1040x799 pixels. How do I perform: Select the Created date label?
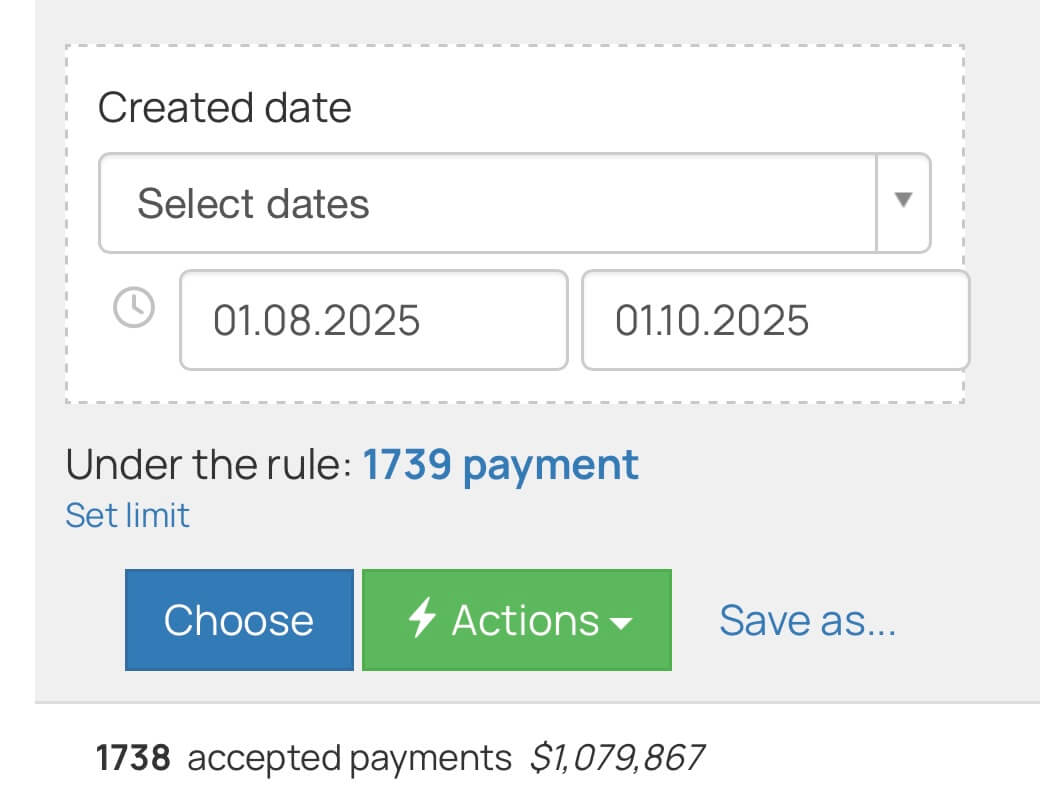click(x=224, y=107)
